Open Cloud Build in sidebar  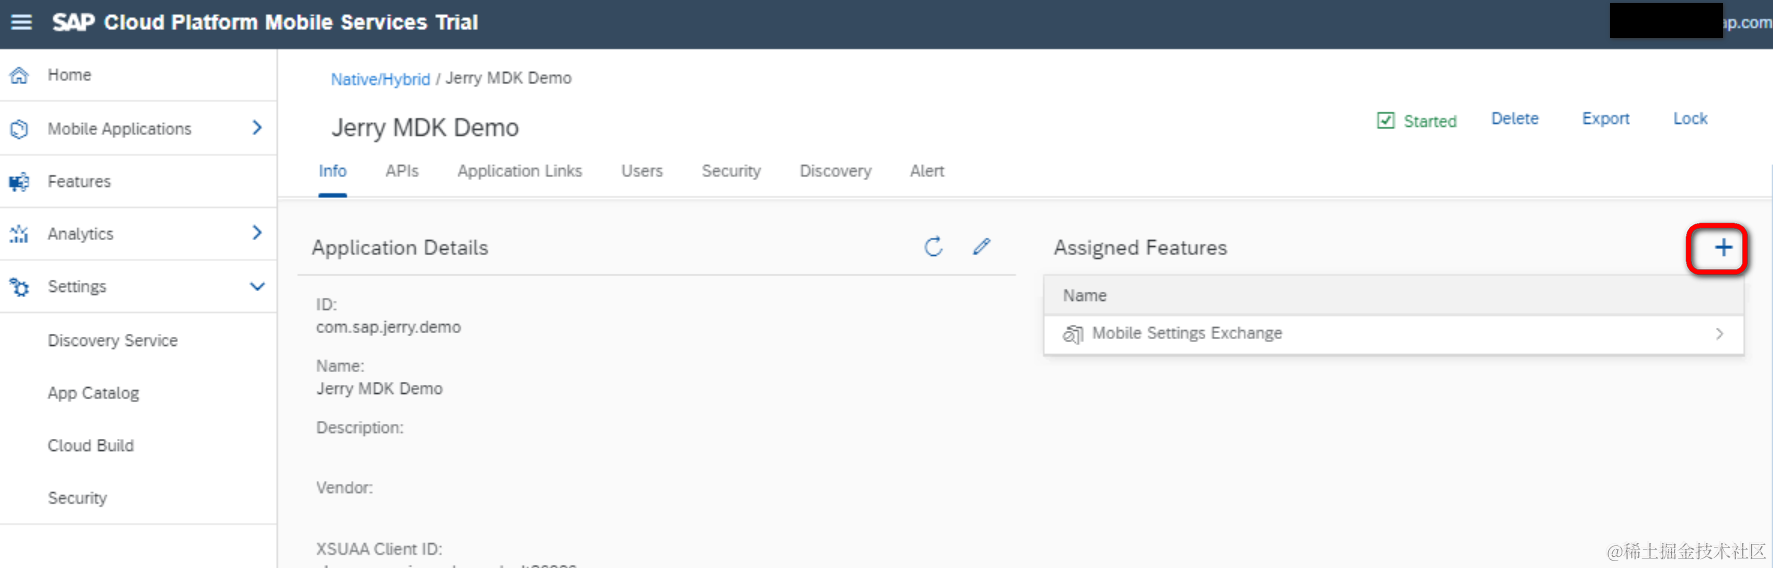click(x=91, y=446)
